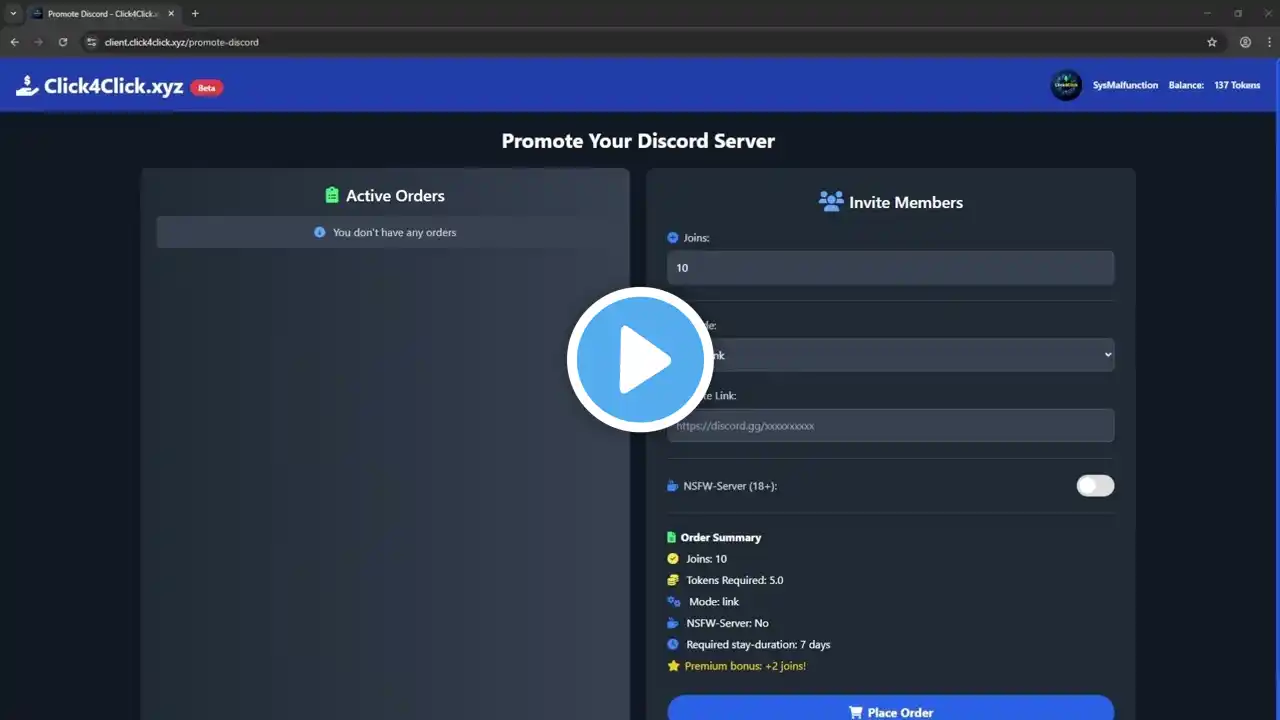Open the tab search dropdown arrow
This screenshot has width=1280, height=720.
[x=13, y=14]
